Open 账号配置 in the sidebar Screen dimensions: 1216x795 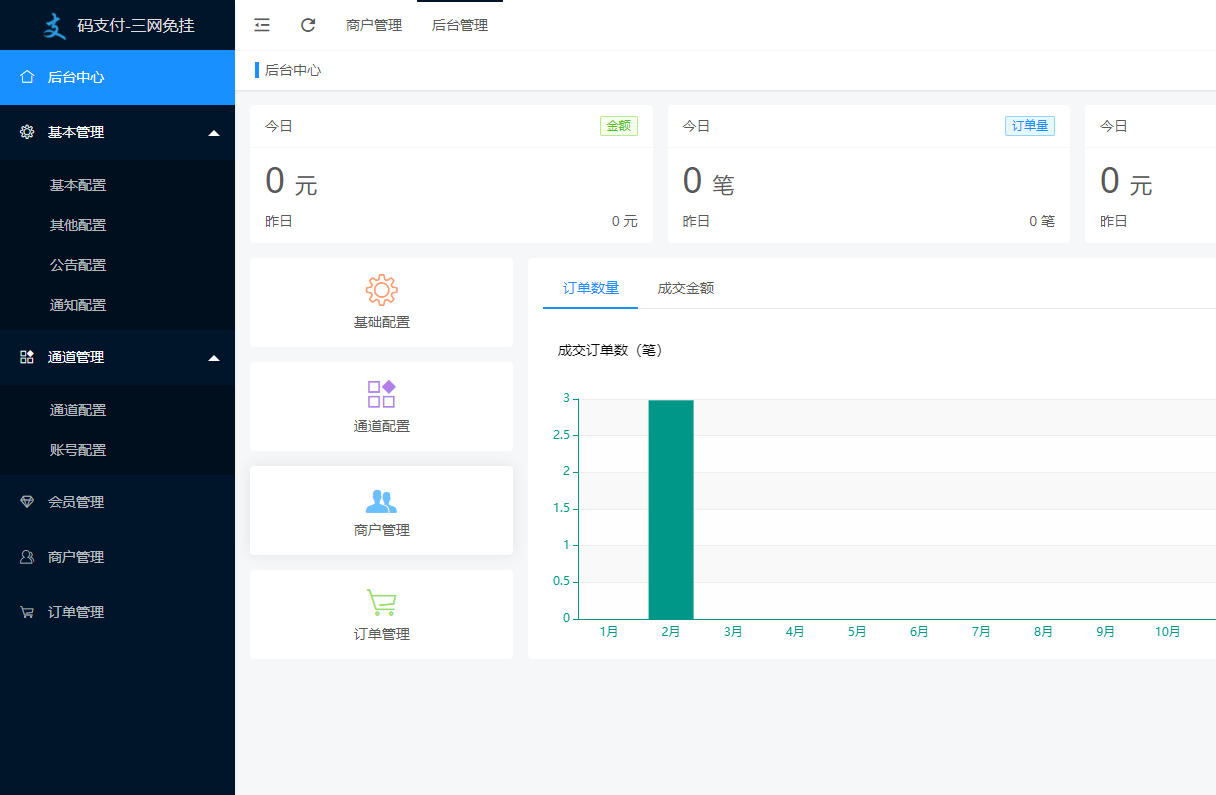click(78, 450)
